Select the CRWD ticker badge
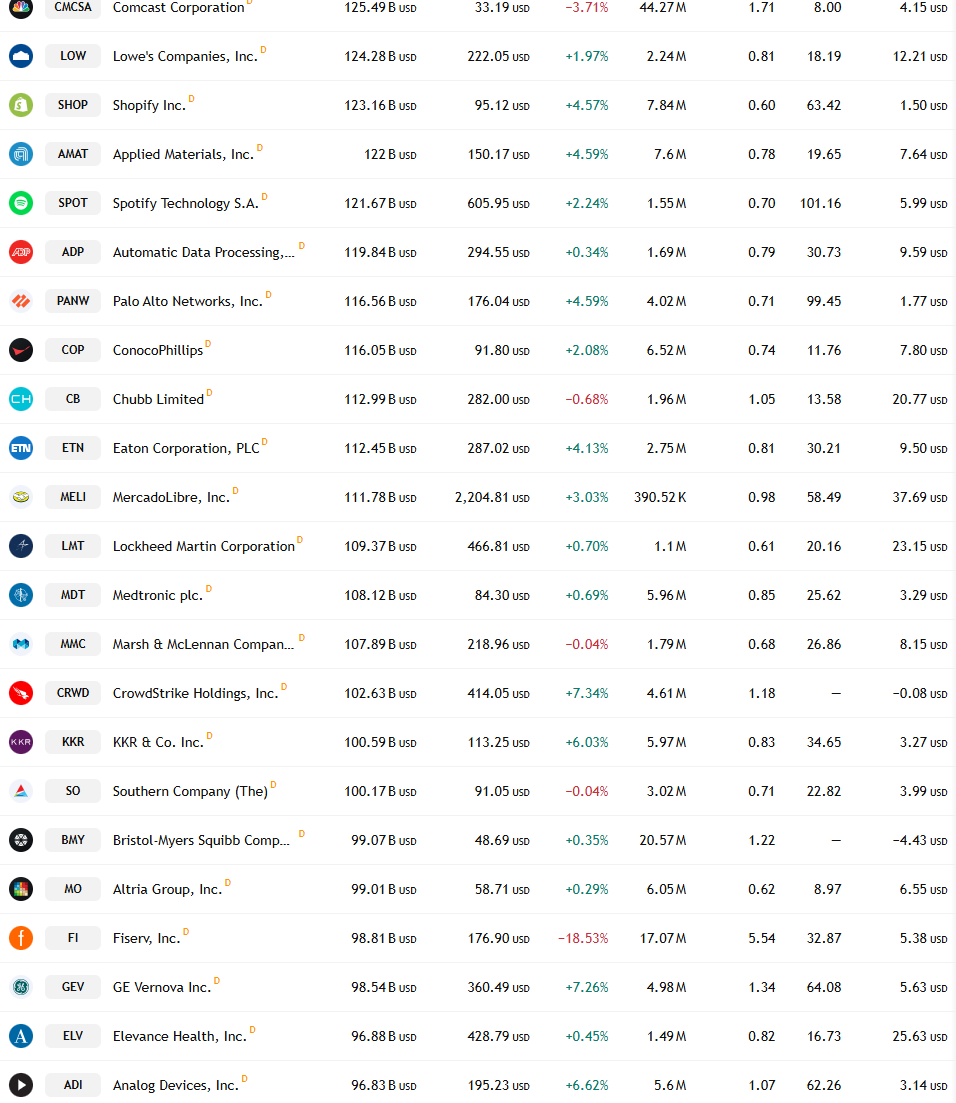This screenshot has width=956, height=1103. pos(73,693)
